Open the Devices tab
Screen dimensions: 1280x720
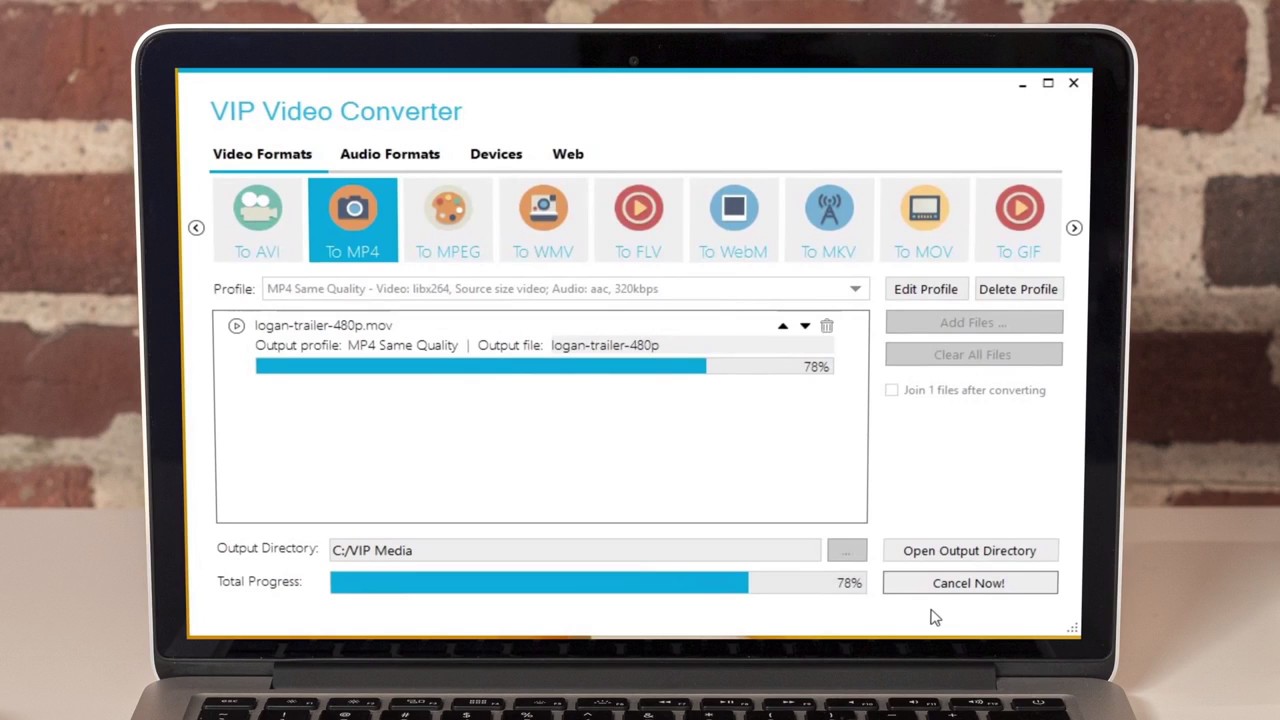point(496,154)
